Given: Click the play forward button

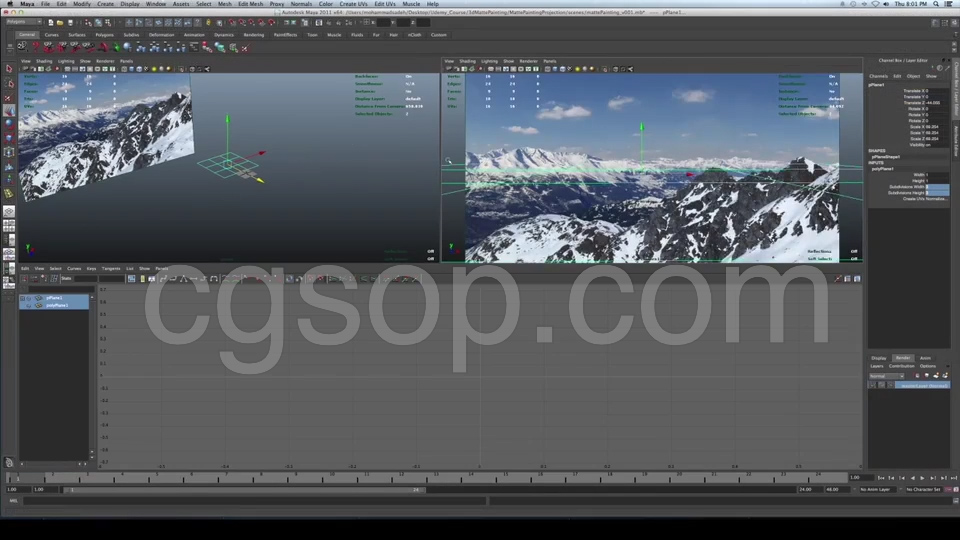Looking at the screenshot, I should point(923,478).
